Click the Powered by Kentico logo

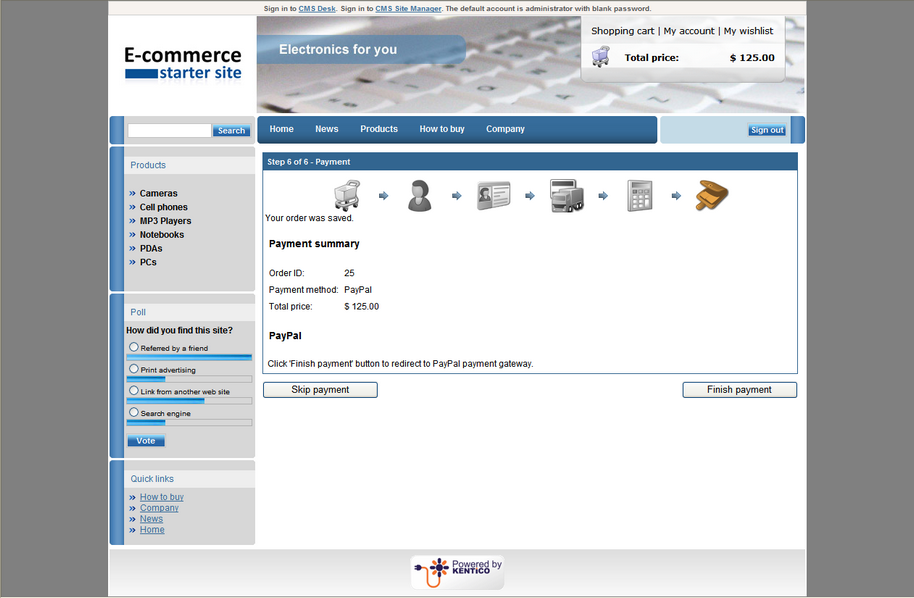pos(458,572)
